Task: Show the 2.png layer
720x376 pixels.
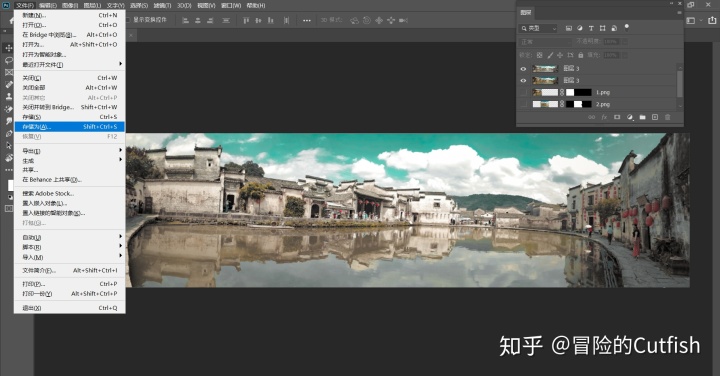Action: coord(523,104)
